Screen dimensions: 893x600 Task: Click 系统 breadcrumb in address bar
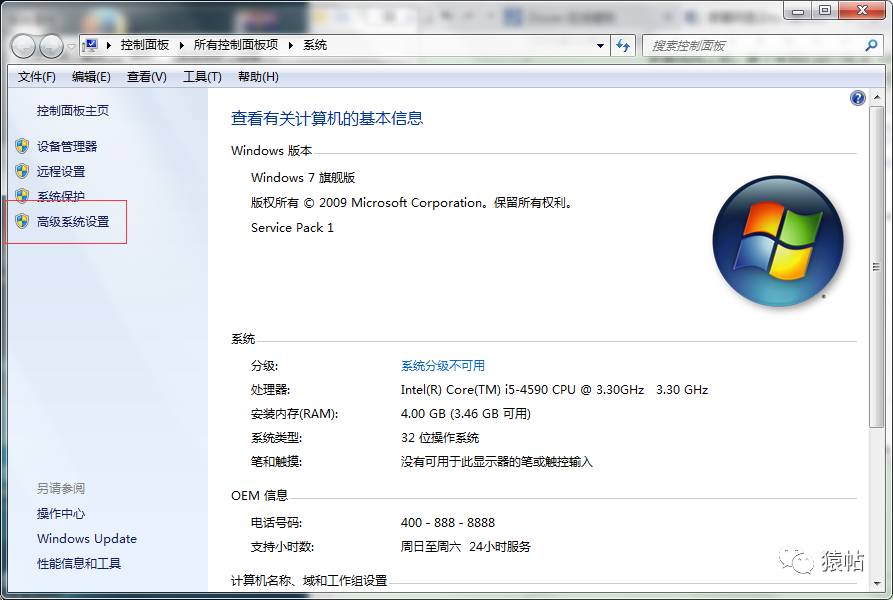point(315,45)
